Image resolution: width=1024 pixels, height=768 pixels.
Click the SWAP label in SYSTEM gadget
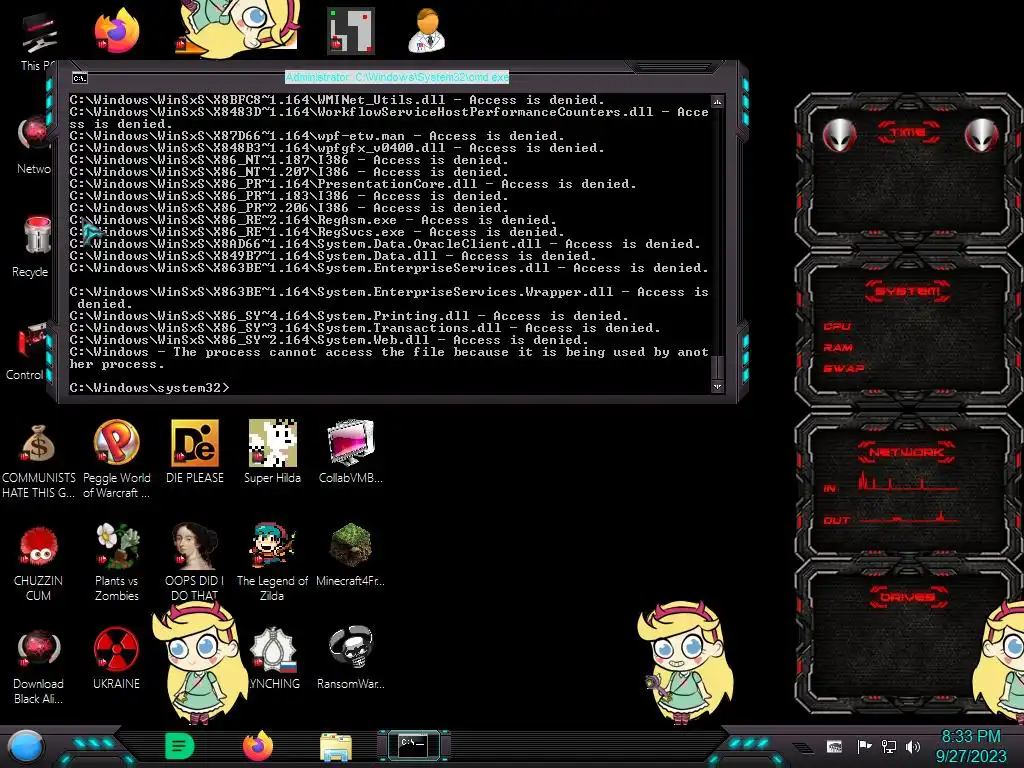[844, 368]
